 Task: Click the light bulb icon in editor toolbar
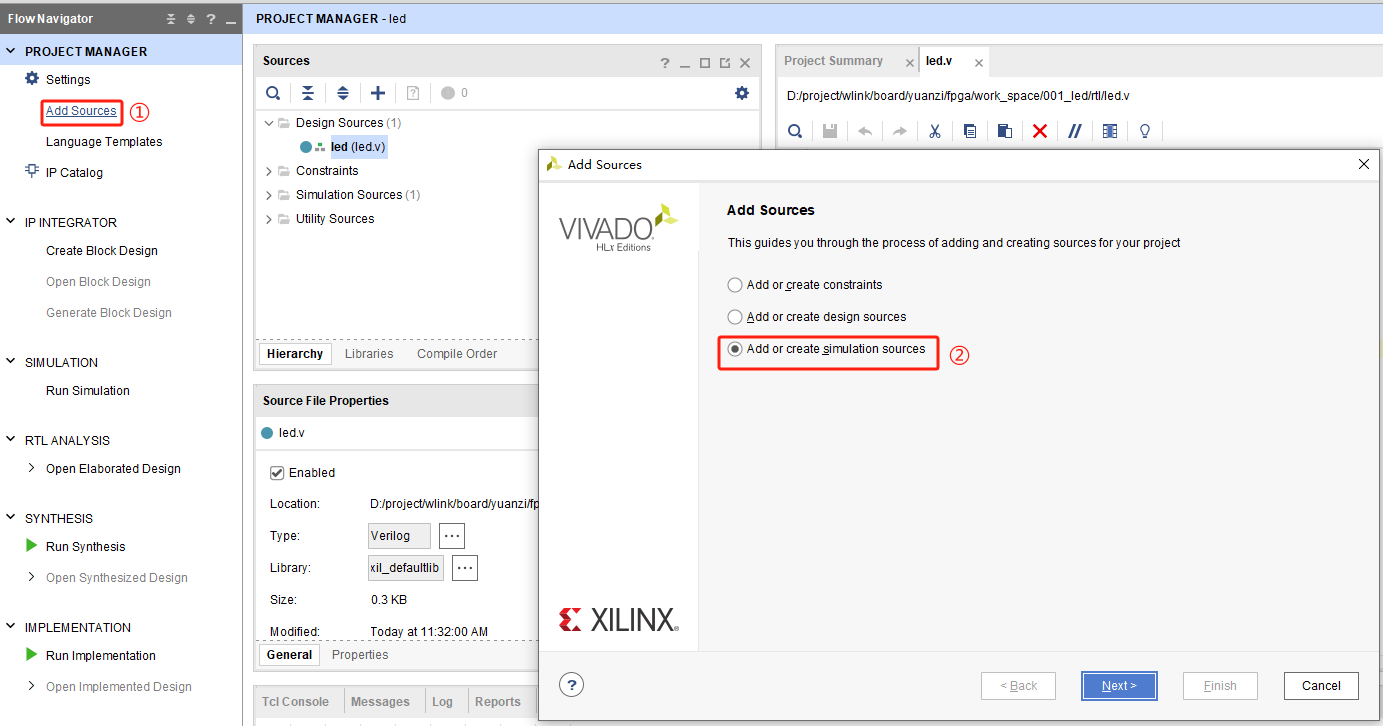pos(1145,131)
